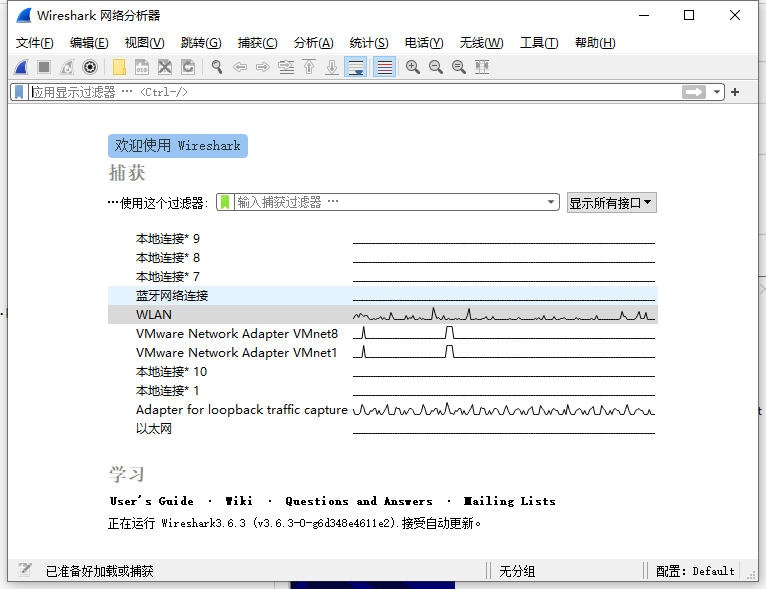
Task: Click the 配置: Default profile status
Action: point(695,571)
